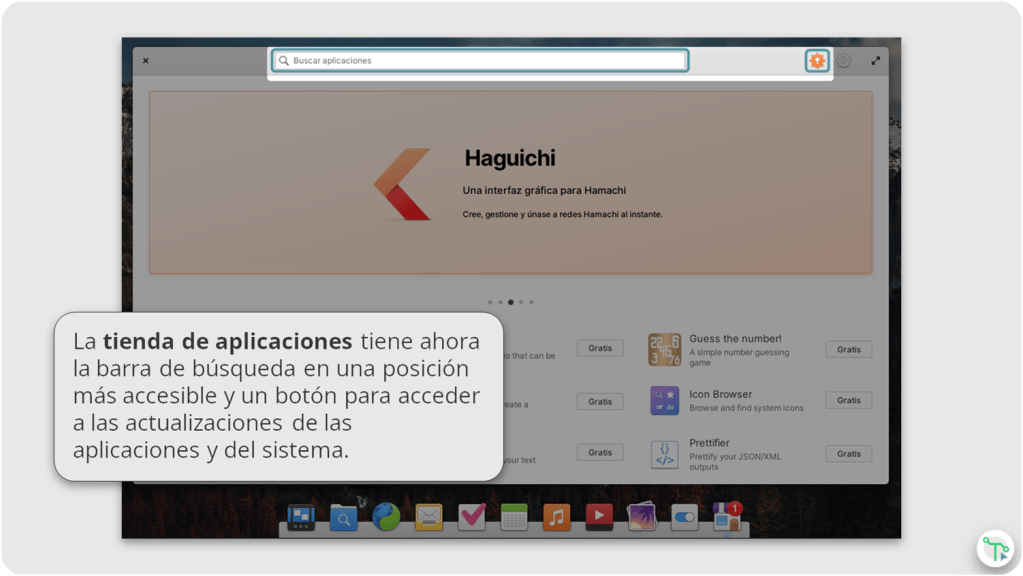Launch the Music app from the dock

pyautogui.click(x=556, y=517)
